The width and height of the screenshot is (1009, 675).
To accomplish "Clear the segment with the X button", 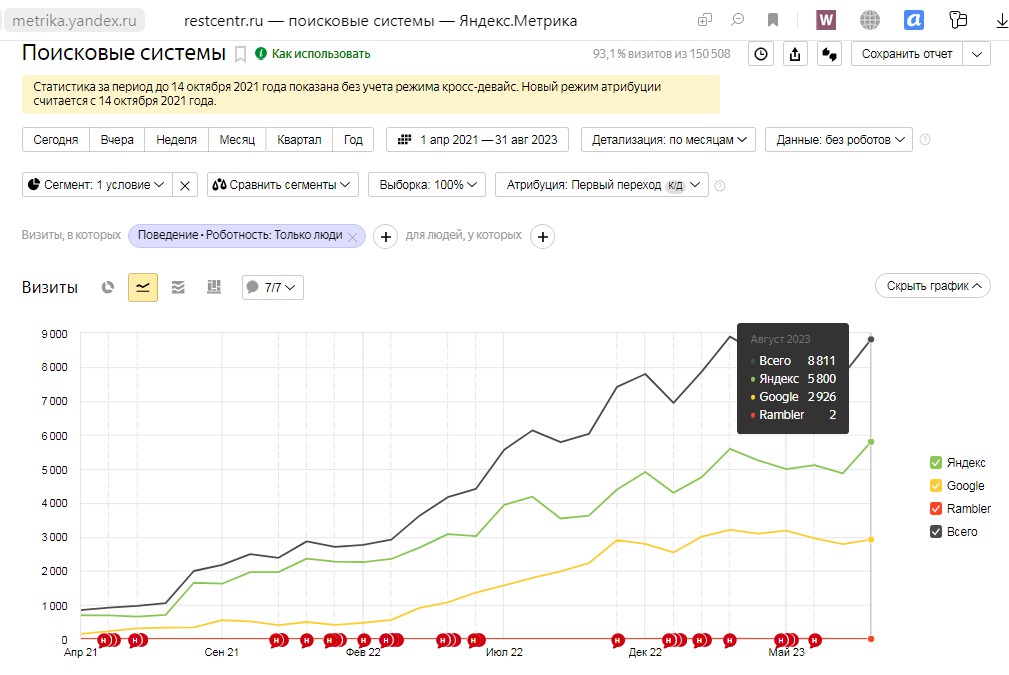I will (x=185, y=185).
